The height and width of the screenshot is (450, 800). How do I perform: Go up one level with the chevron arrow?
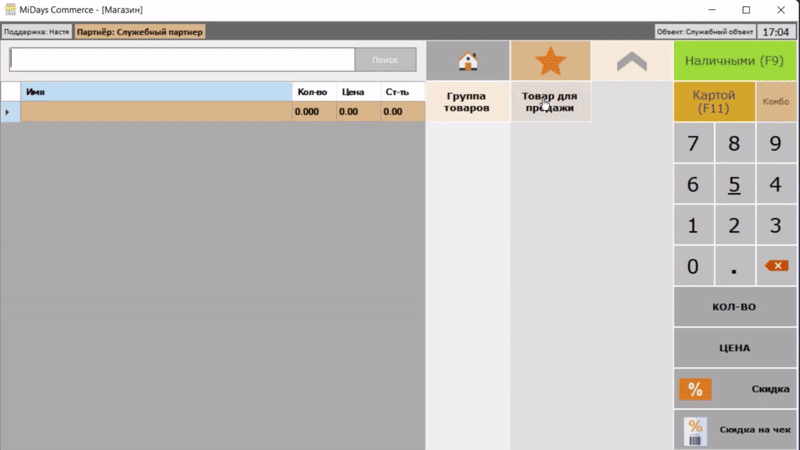click(x=632, y=61)
